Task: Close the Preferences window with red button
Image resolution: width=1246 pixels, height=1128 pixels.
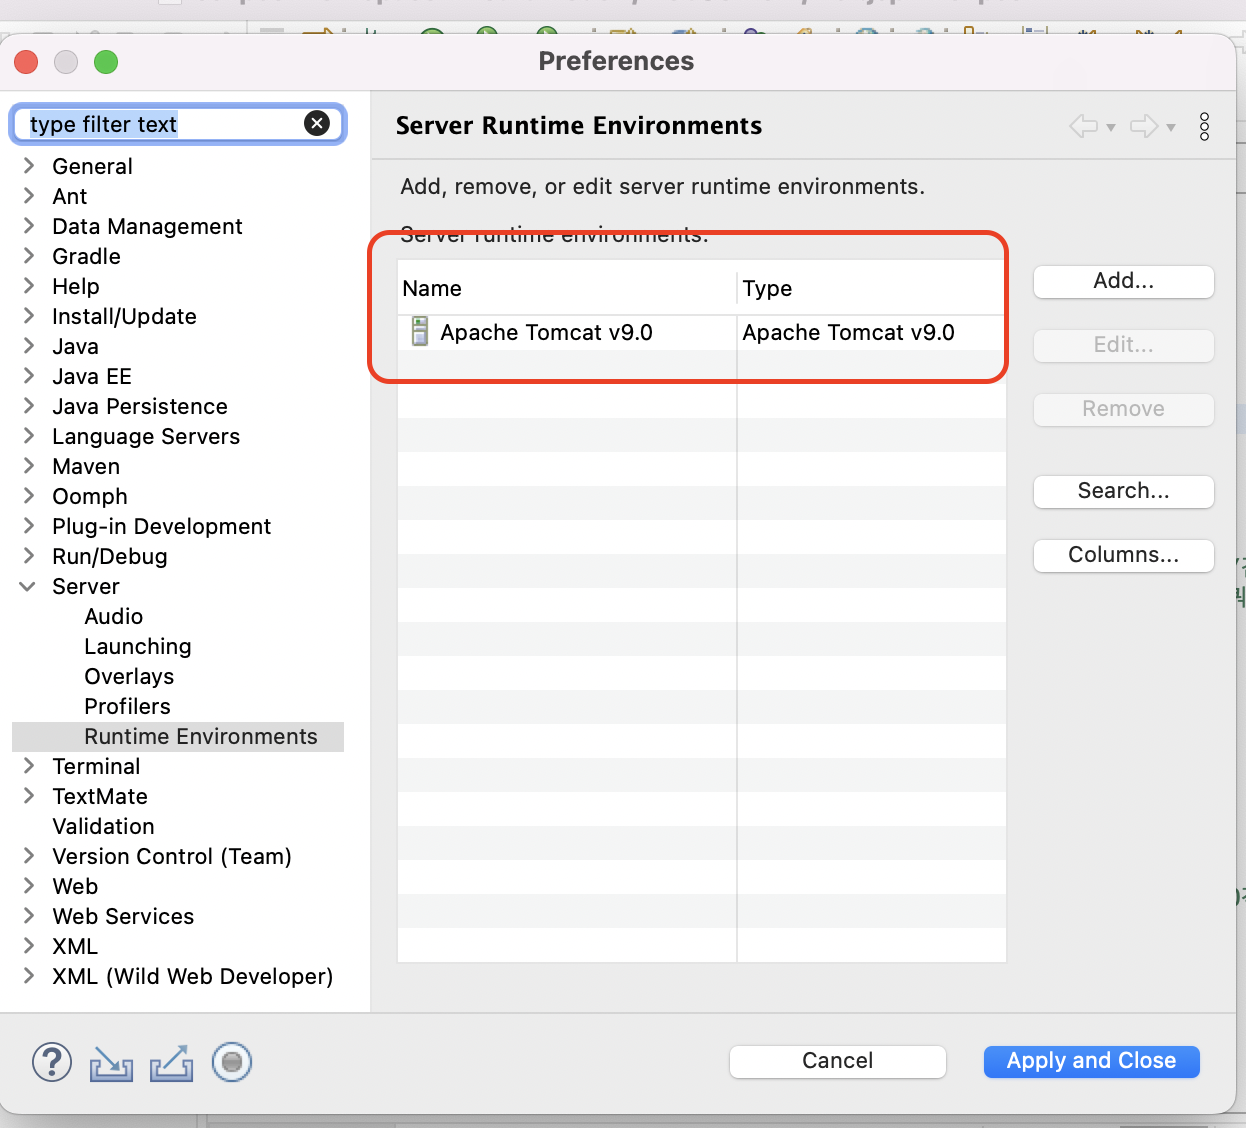Action: click(x=26, y=62)
